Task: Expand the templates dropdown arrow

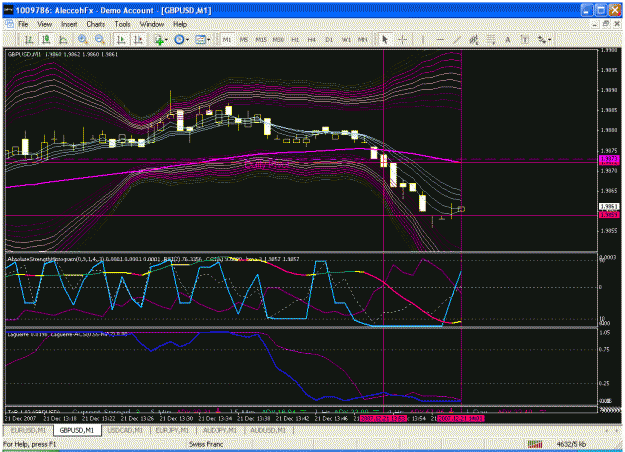Action: 208,40
